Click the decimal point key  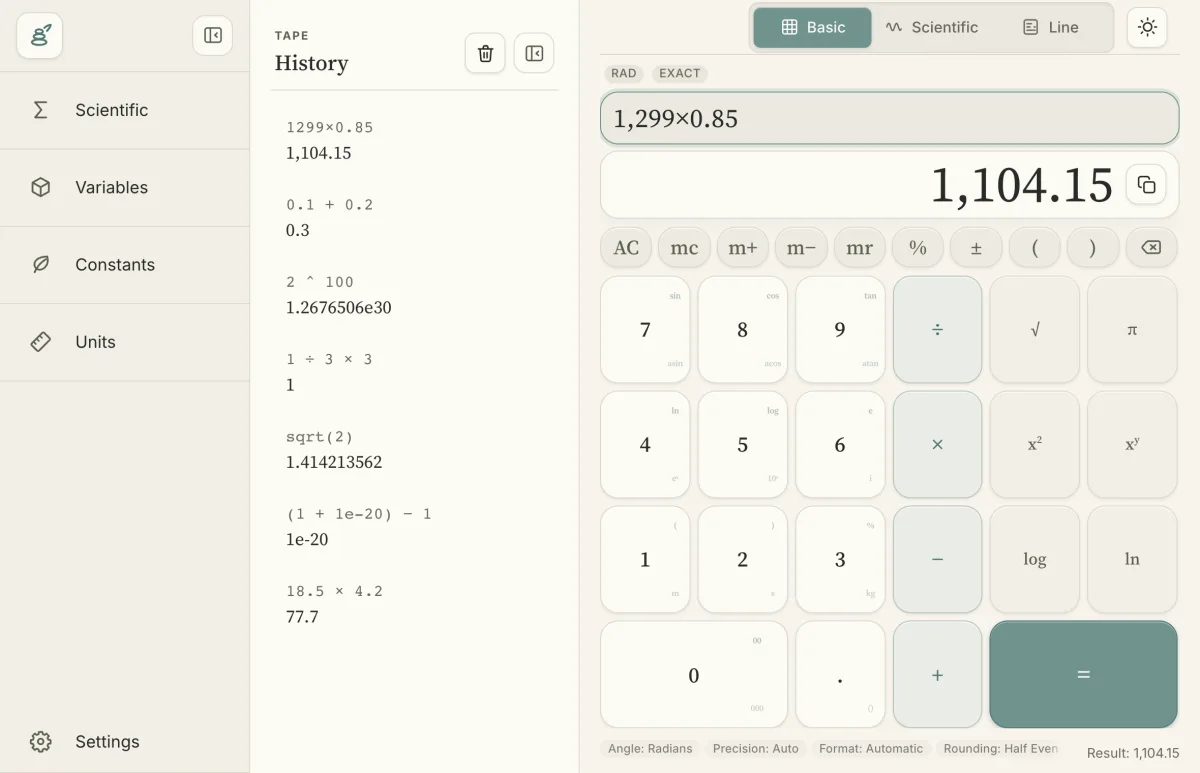(x=840, y=675)
